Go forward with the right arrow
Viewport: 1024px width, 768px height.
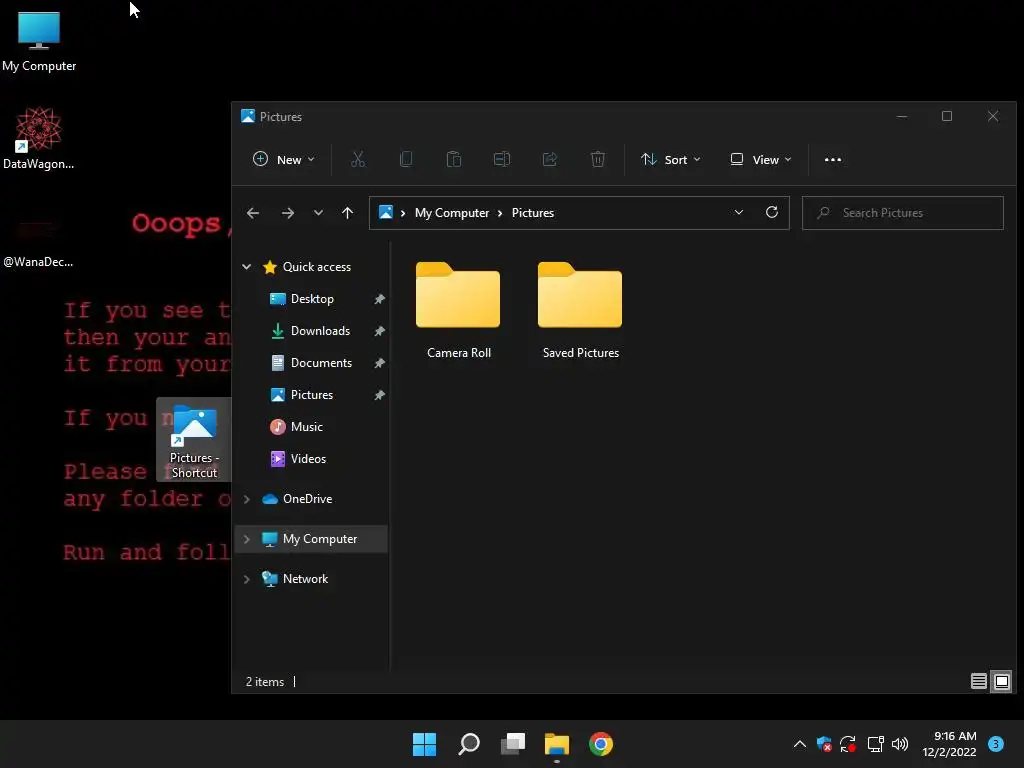(287, 213)
